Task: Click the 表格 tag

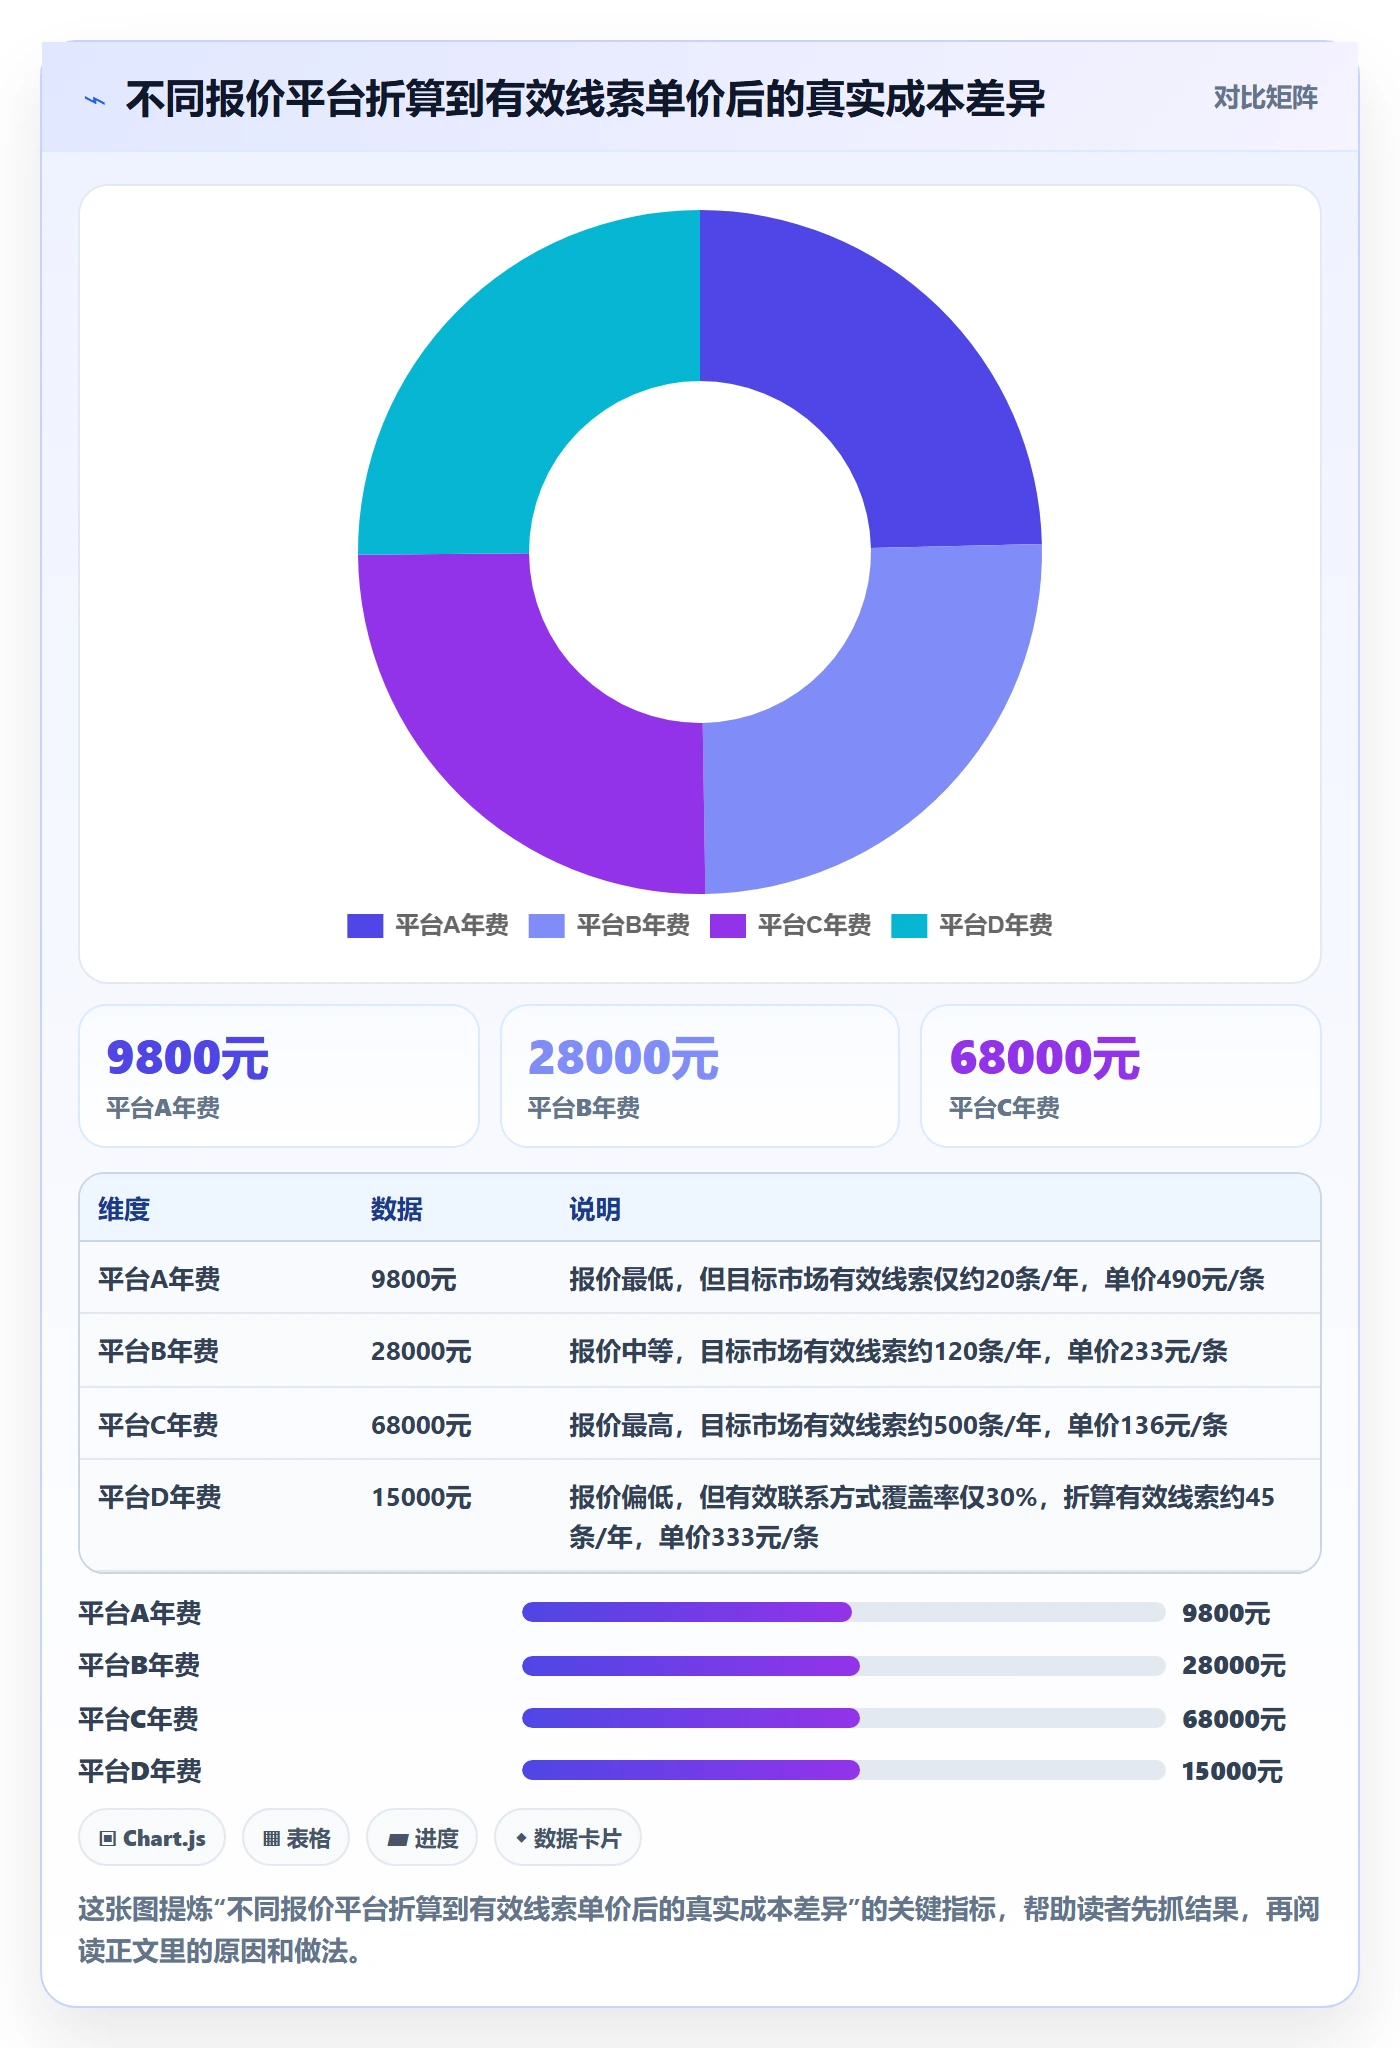Action: [296, 1838]
